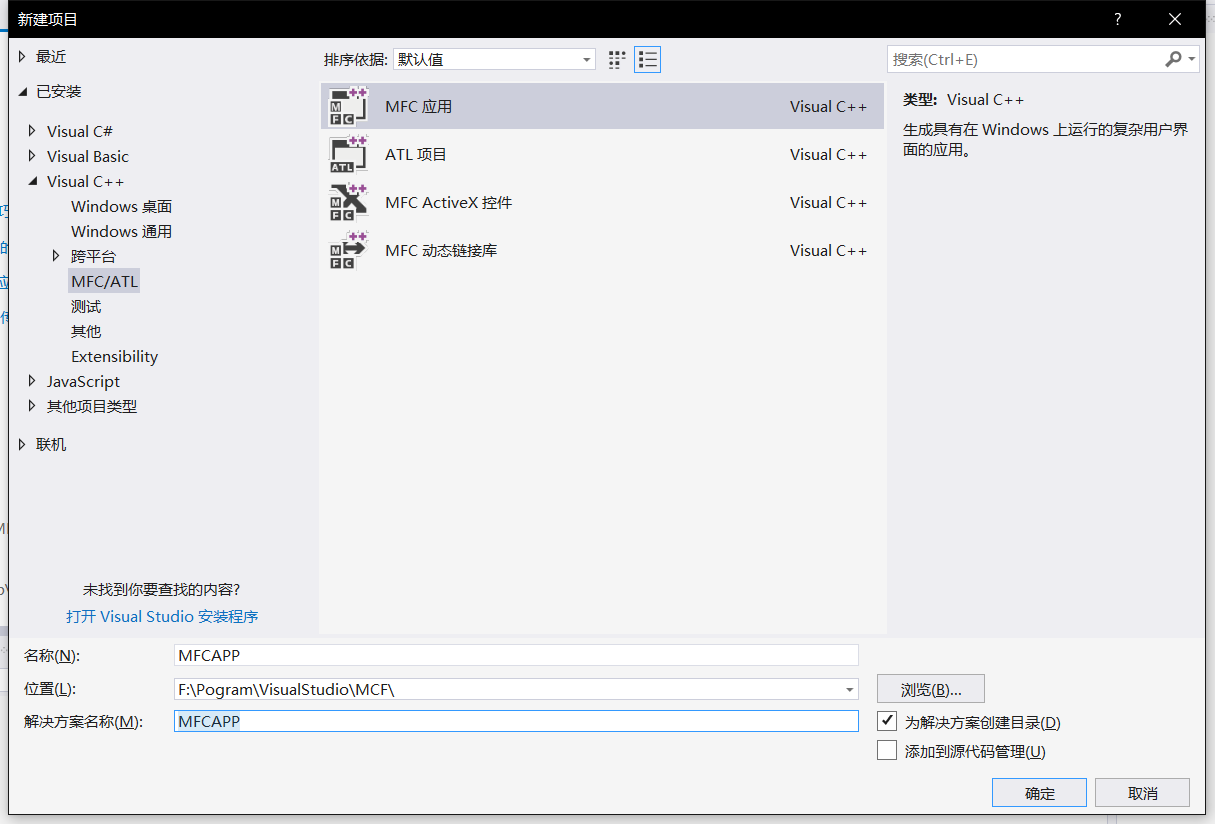Select Extensibility category

pyautogui.click(x=114, y=356)
